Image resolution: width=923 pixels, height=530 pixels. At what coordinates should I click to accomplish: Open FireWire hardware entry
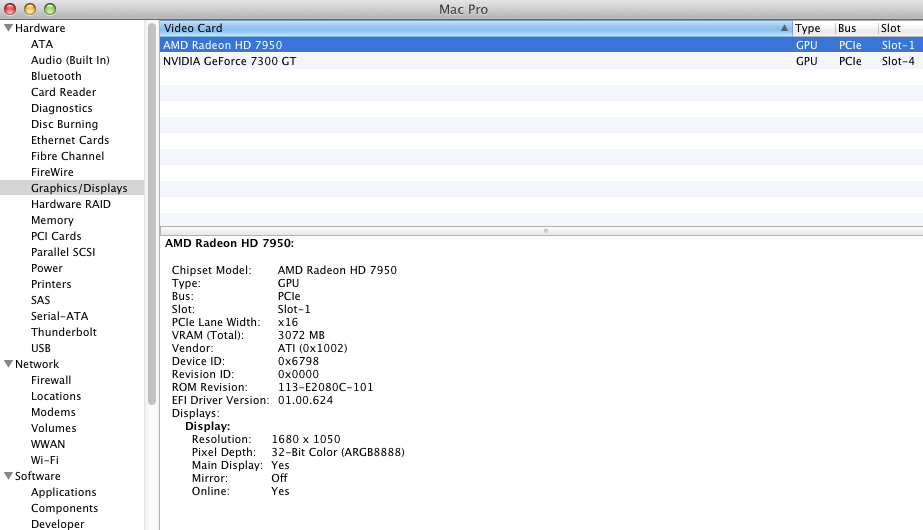point(52,172)
